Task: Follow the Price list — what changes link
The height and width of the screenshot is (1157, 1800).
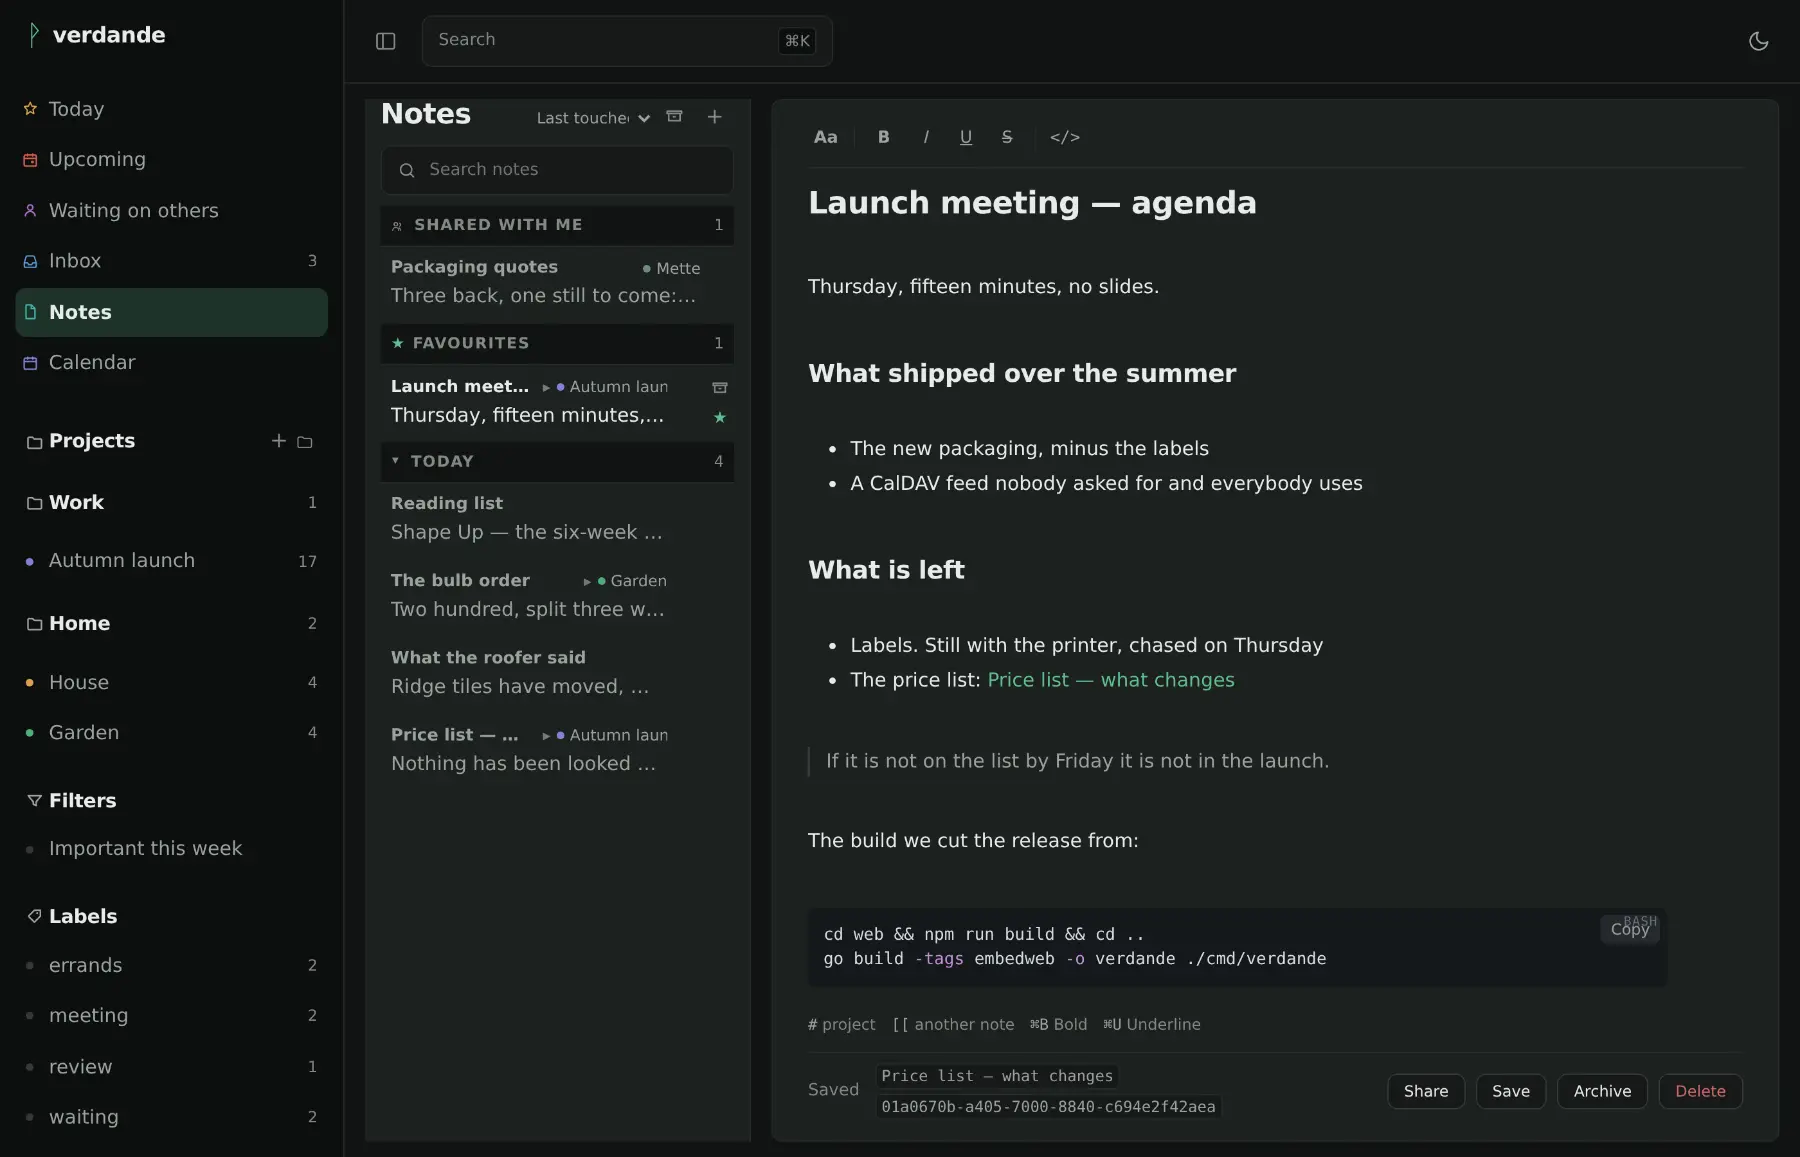Action: (1110, 680)
